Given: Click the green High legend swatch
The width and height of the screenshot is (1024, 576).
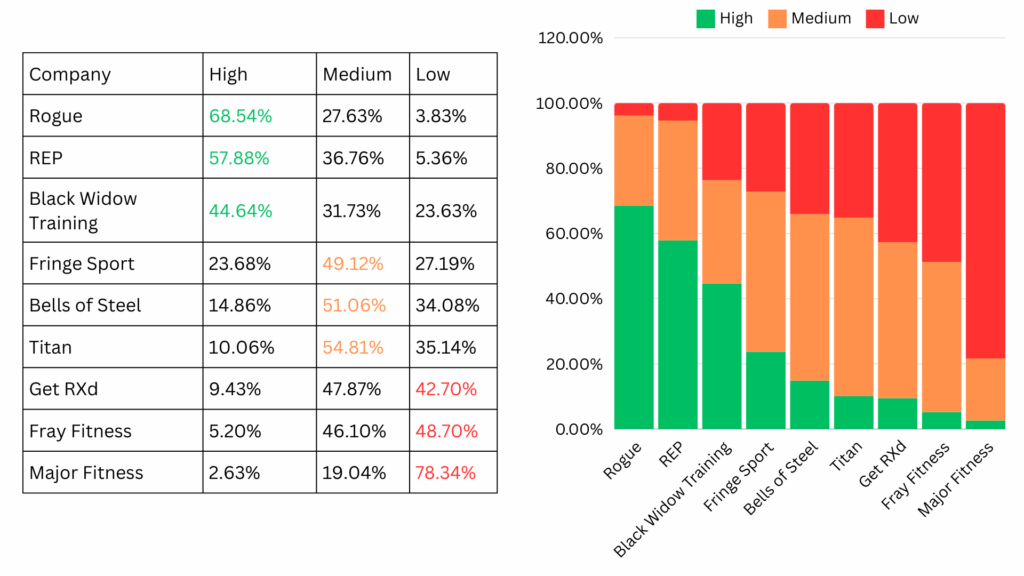Looking at the screenshot, I should pos(706,18).
